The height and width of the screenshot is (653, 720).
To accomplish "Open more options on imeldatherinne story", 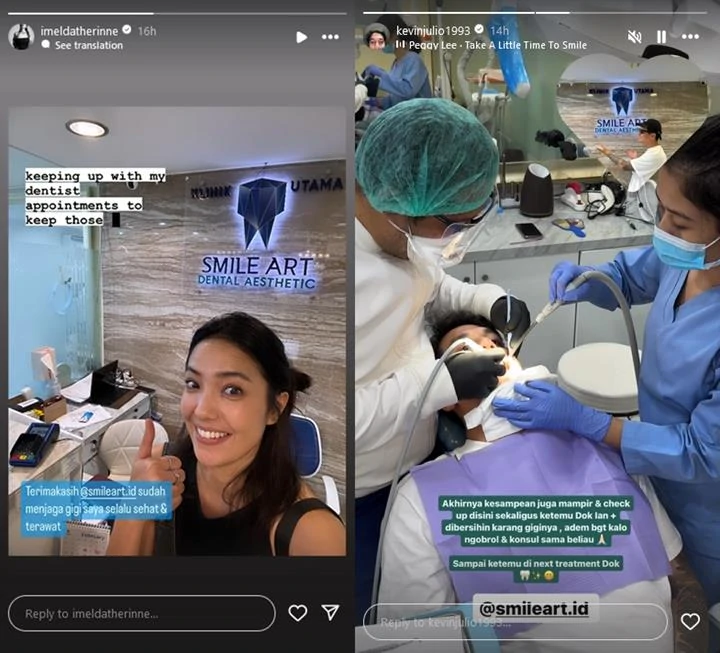I will click(330, 37).
